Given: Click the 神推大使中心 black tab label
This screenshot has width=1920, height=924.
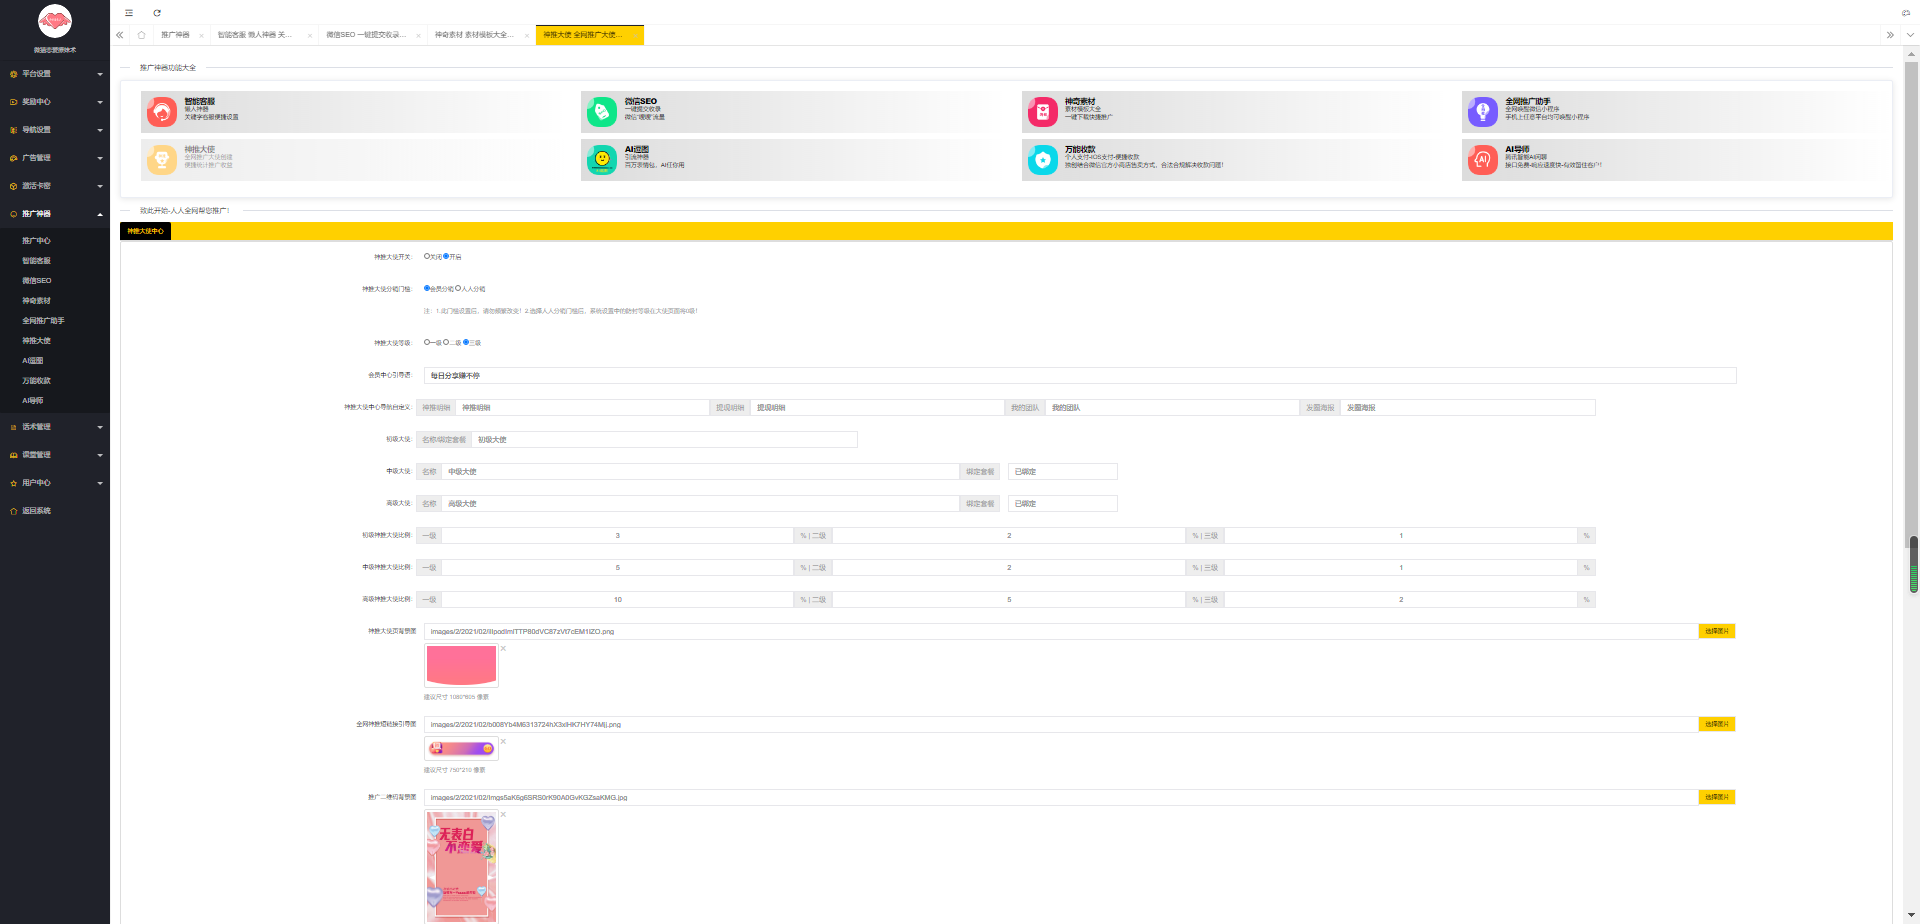Looking at the screenshot, I should [x=146, y=231].
